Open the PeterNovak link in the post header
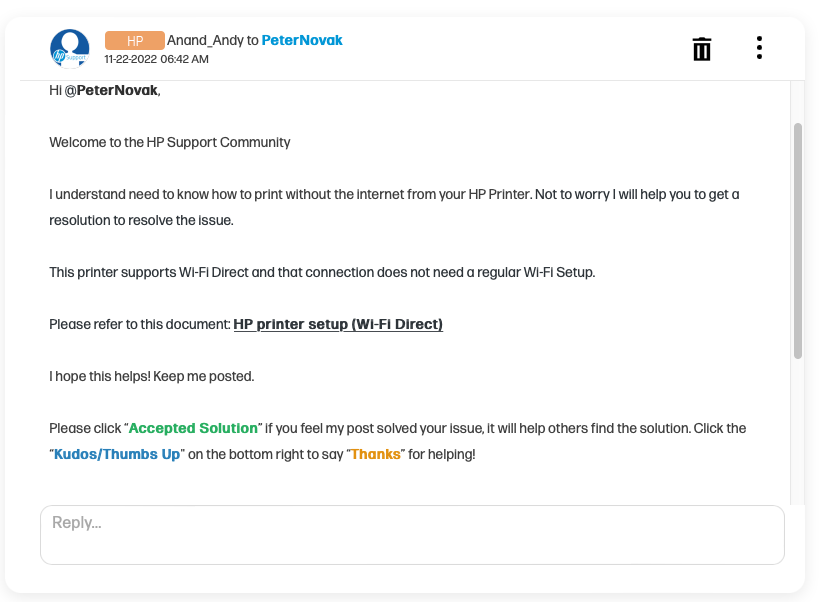The width and height of the screenshot is (829, 602). [302, 41]
